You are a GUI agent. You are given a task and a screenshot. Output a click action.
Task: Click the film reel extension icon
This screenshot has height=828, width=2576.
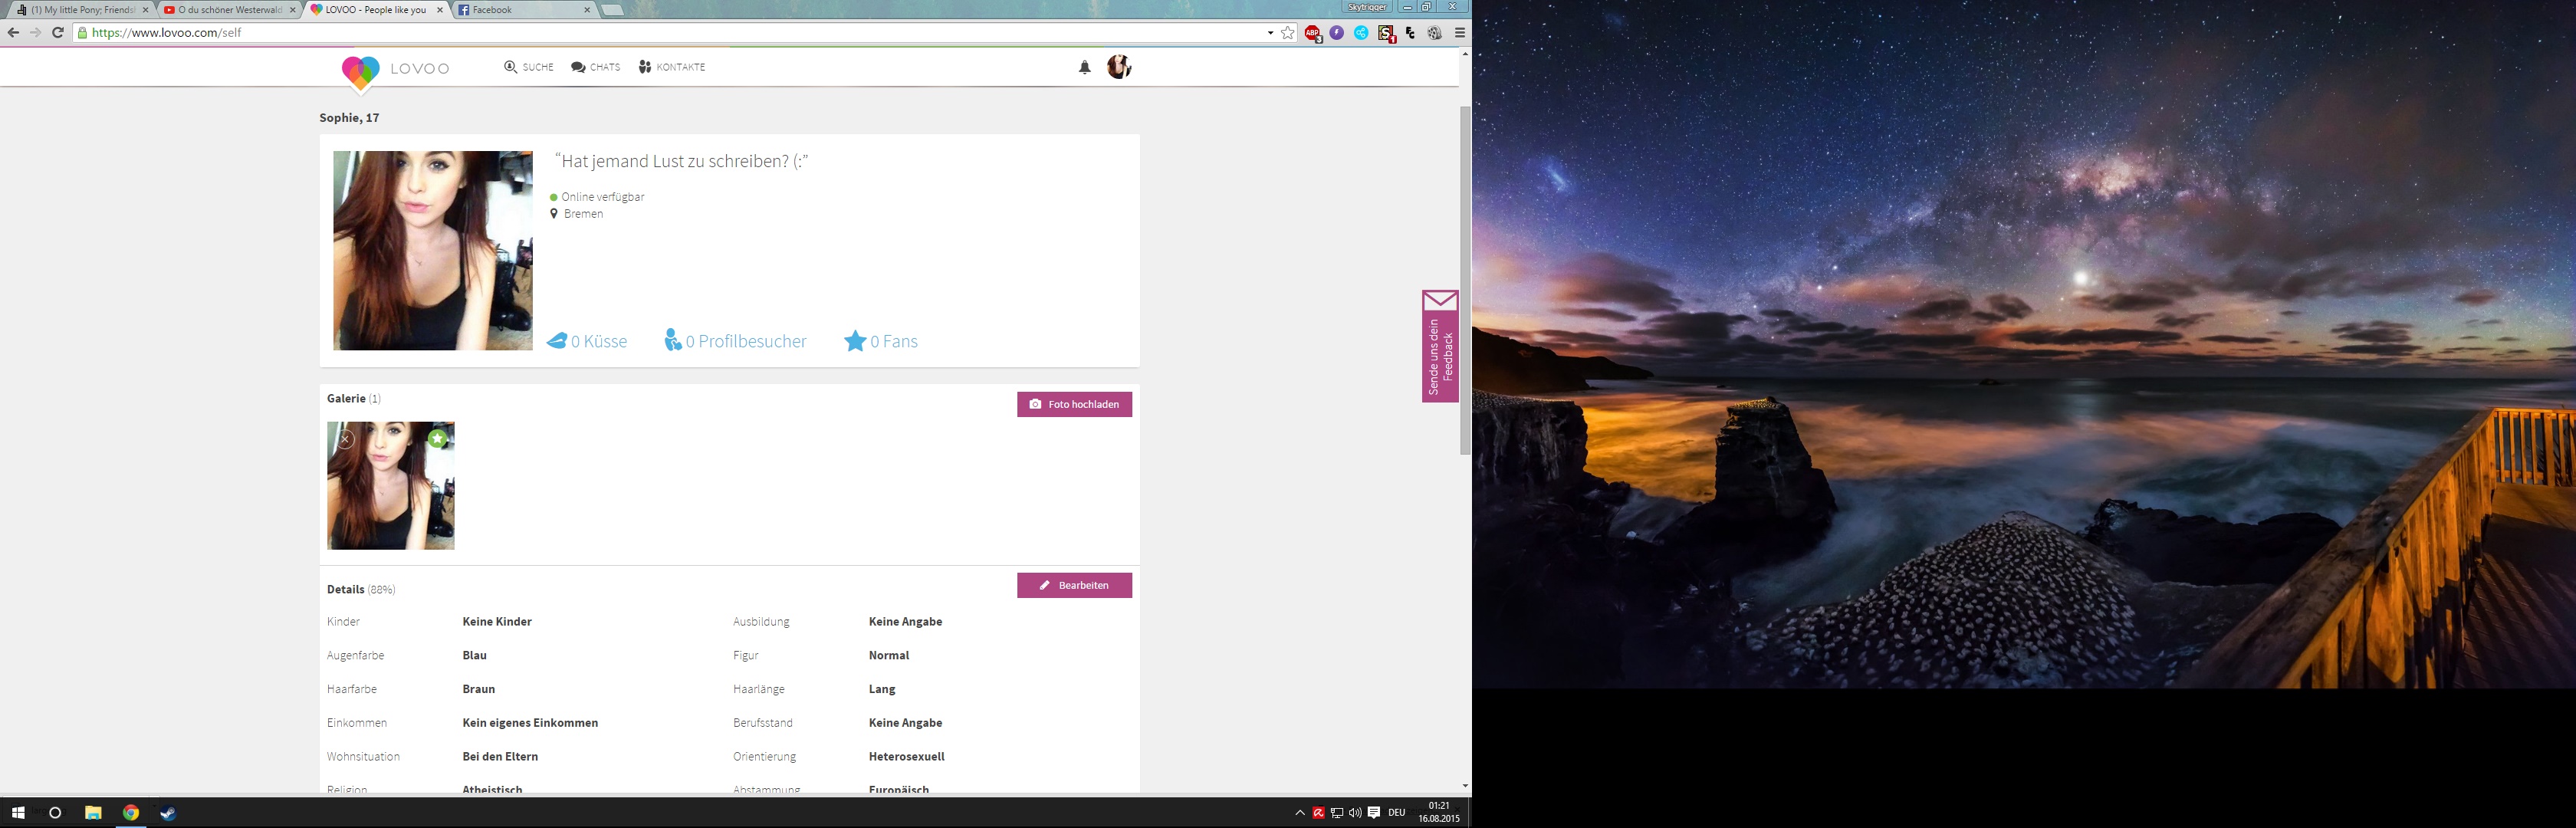[1434, 33]
